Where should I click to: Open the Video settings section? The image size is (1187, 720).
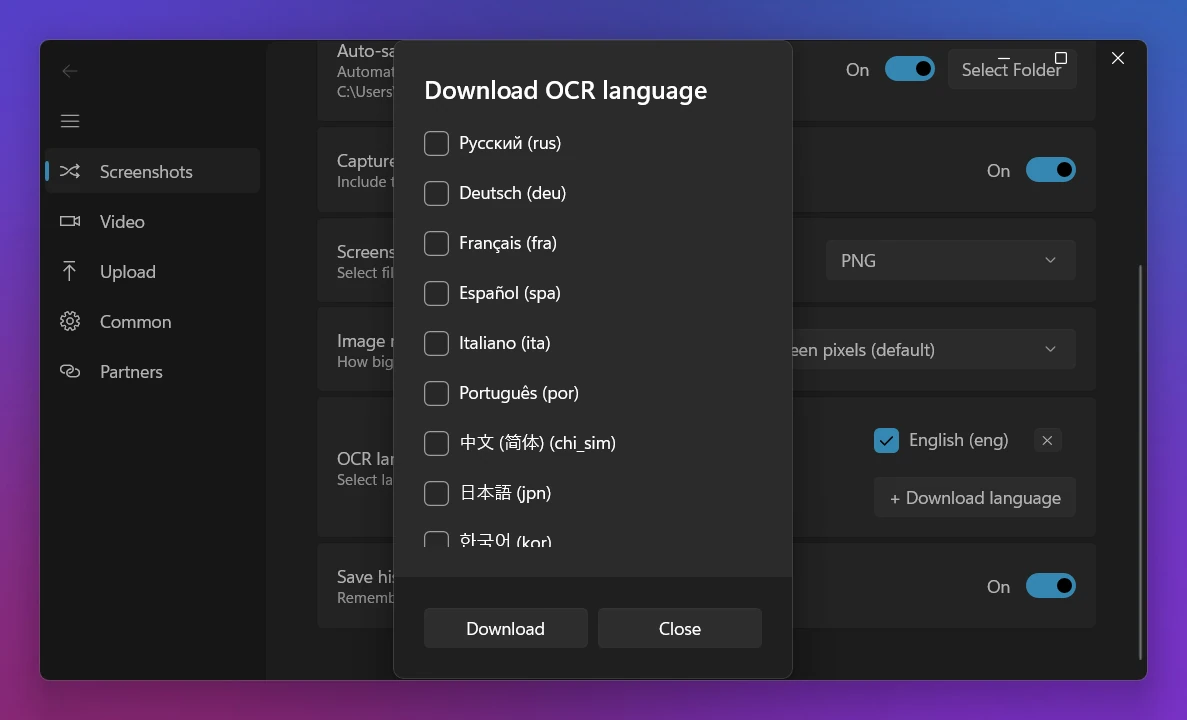pyautogui.click(x=153, y=221)
